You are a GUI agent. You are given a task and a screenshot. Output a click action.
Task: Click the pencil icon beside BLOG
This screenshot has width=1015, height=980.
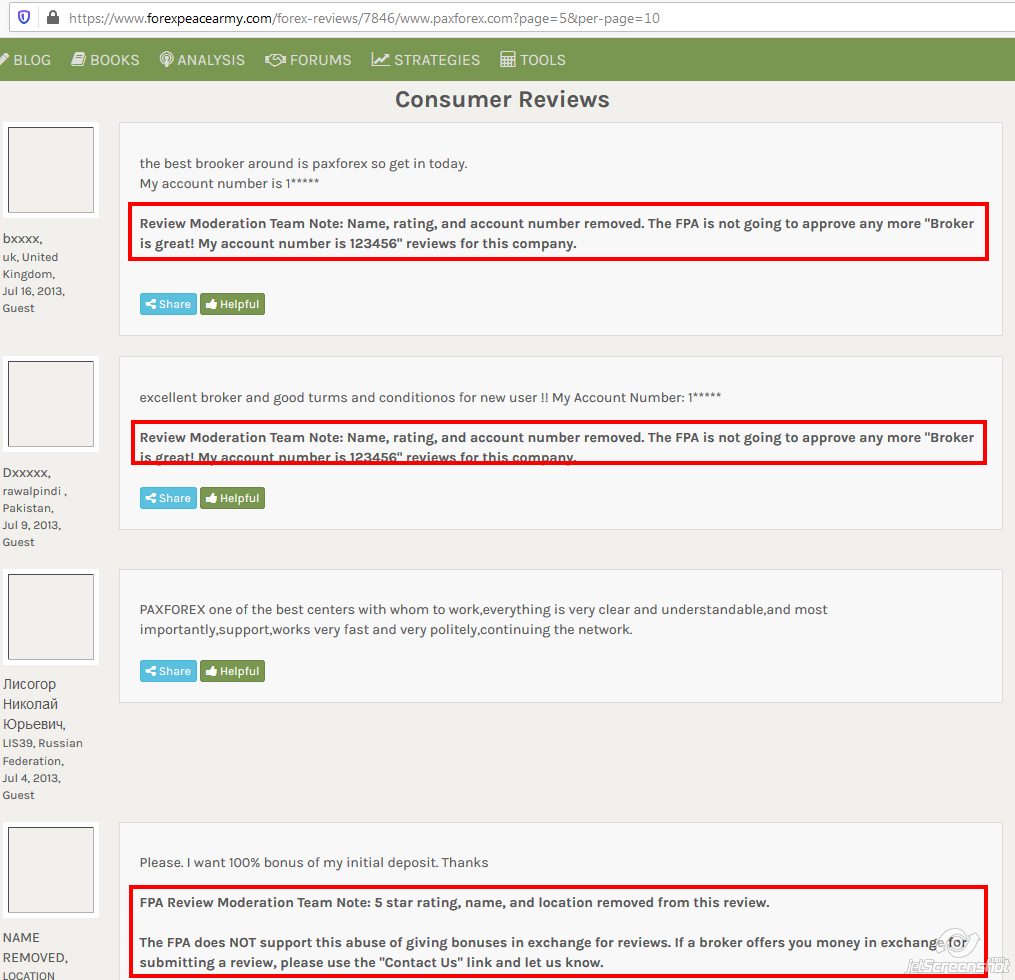[4, 60]
